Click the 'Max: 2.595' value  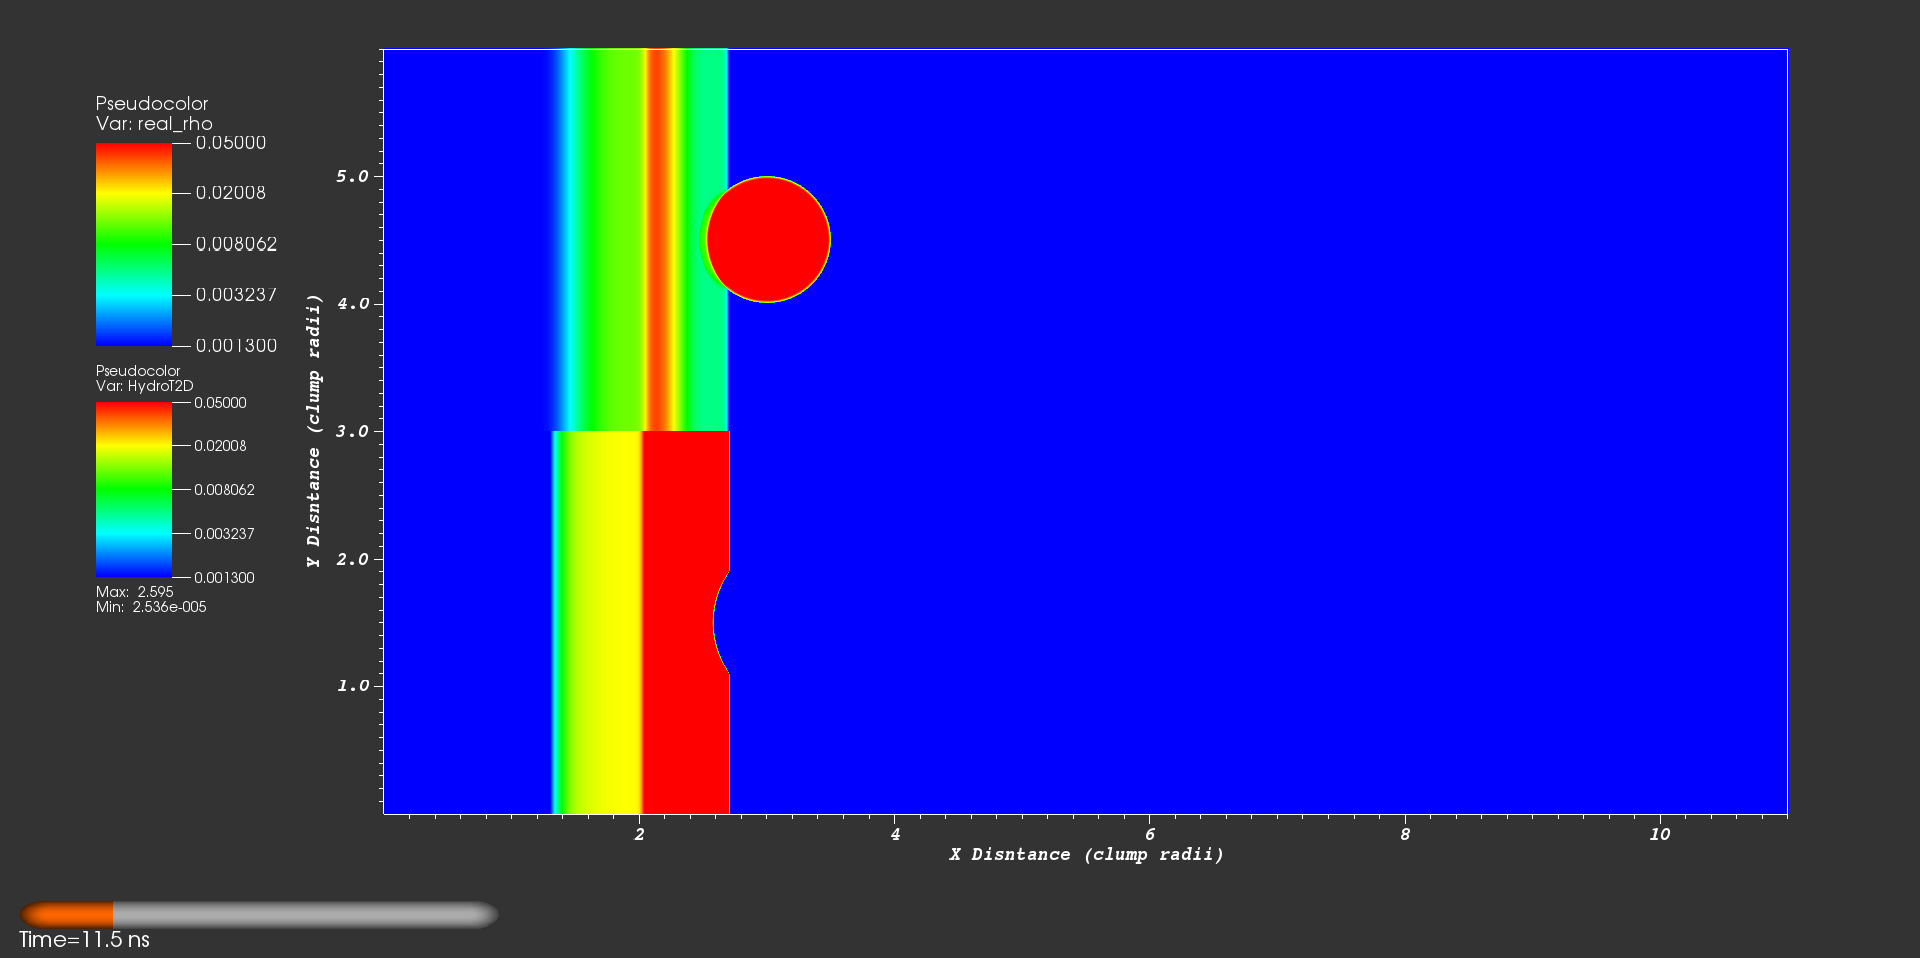(x=135, y=592)
